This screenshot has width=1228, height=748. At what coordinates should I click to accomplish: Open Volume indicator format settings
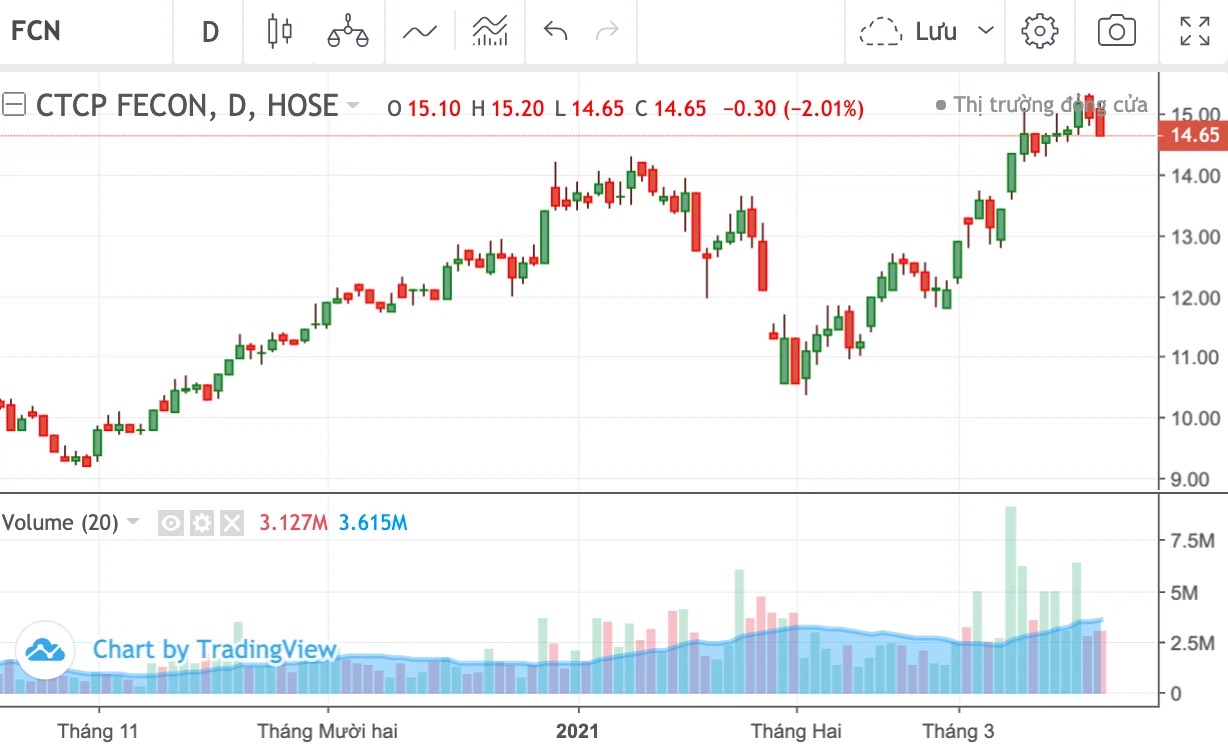[x=202, y=523]
